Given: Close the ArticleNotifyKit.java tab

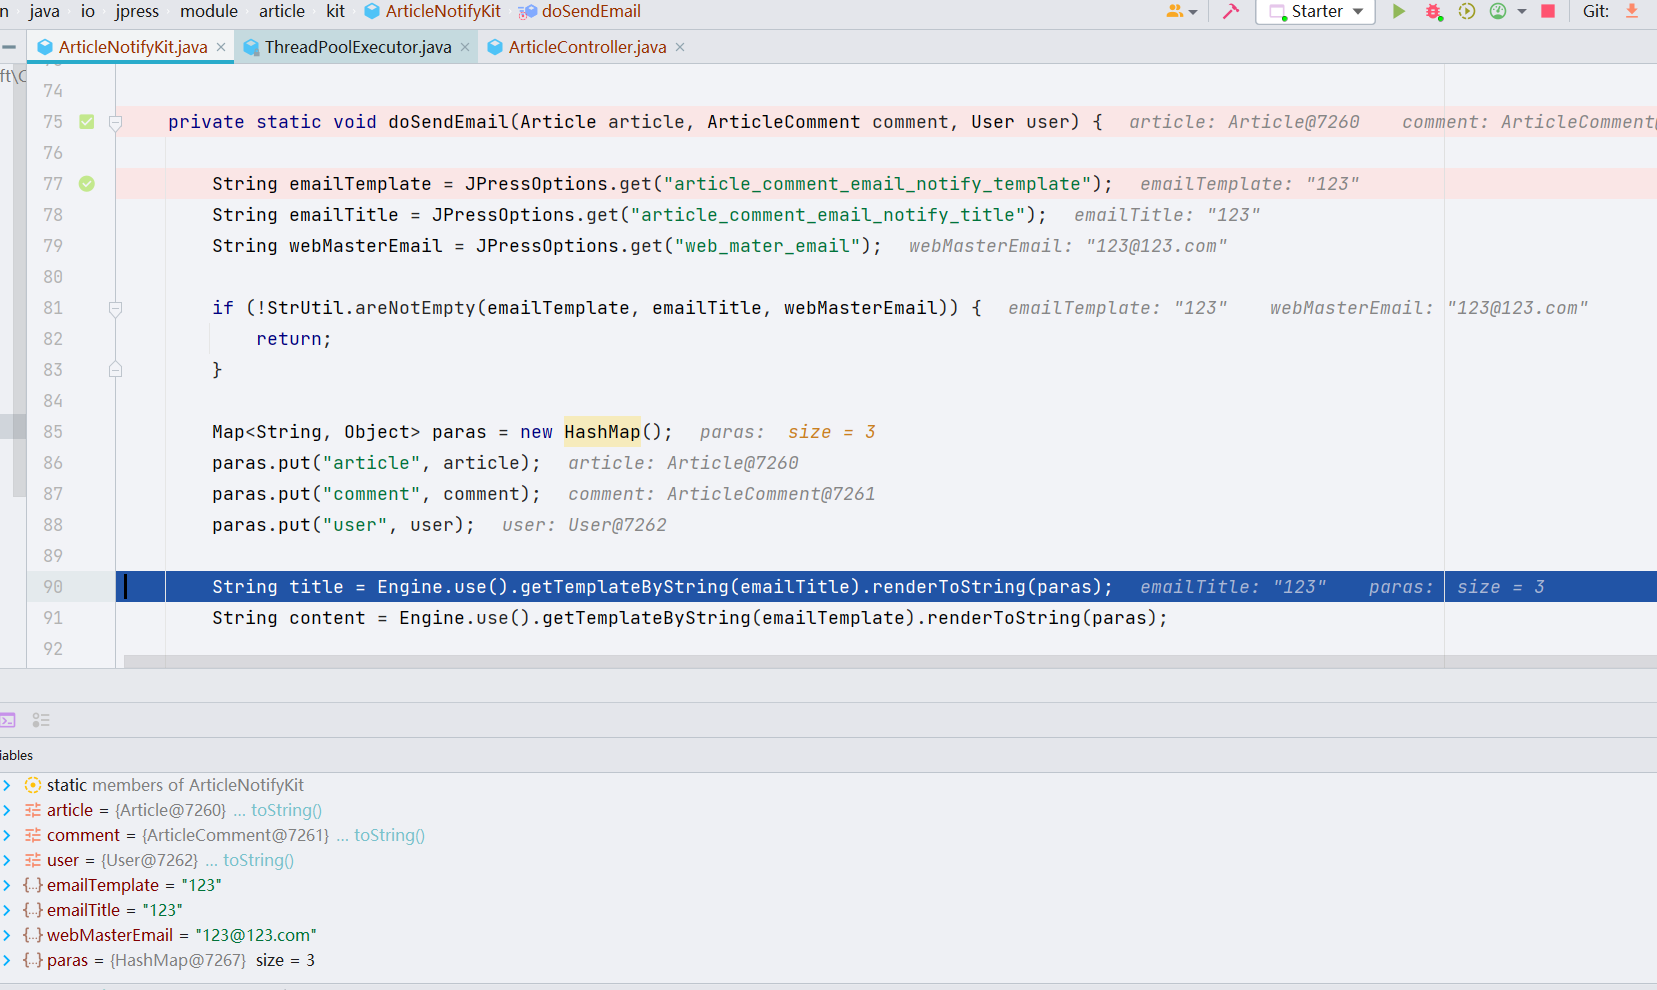Looking at the screenshot, I should pyautogui.click(x=221, y=47).
